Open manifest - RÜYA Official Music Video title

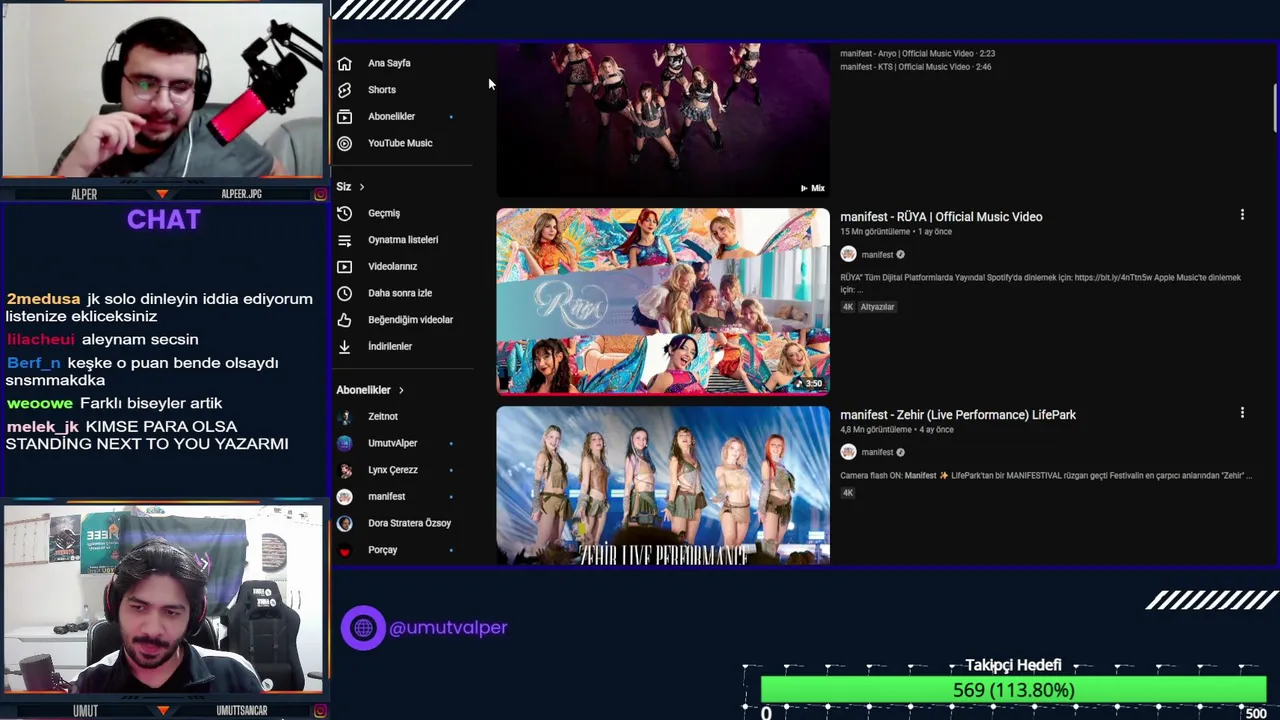(941, 217)
